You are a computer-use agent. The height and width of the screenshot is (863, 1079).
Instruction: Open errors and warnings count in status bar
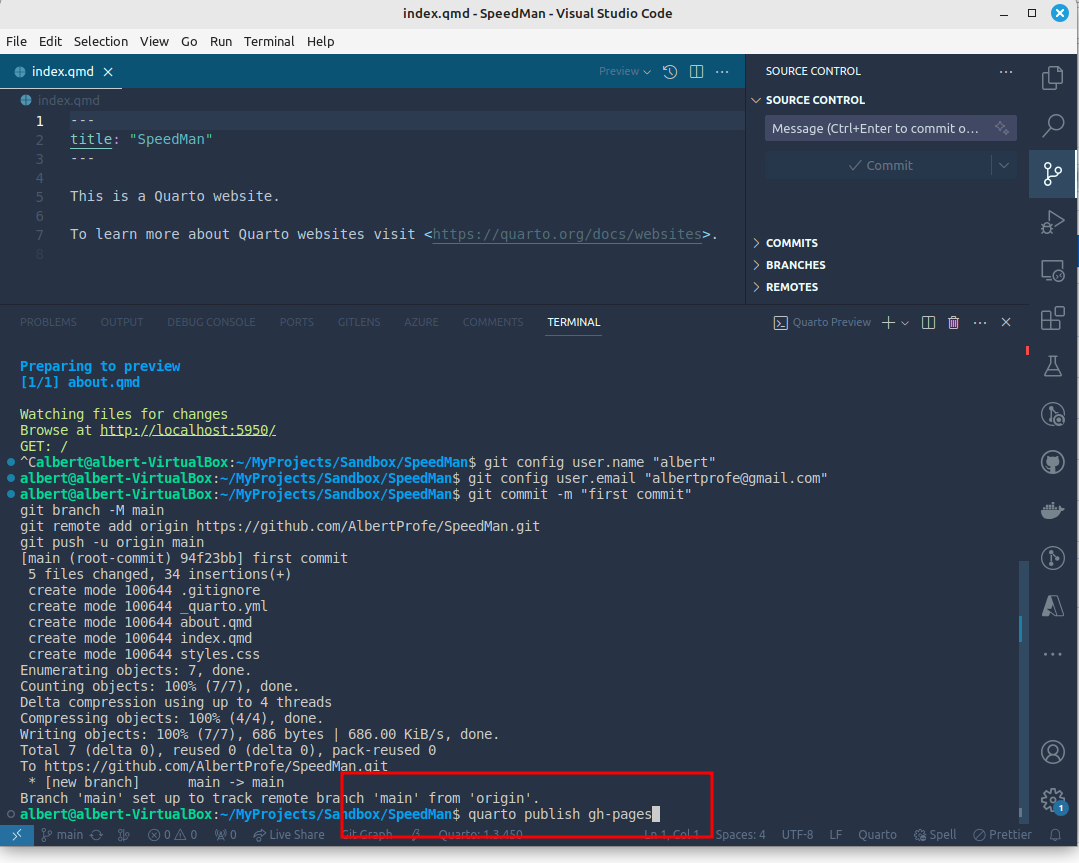173,835
